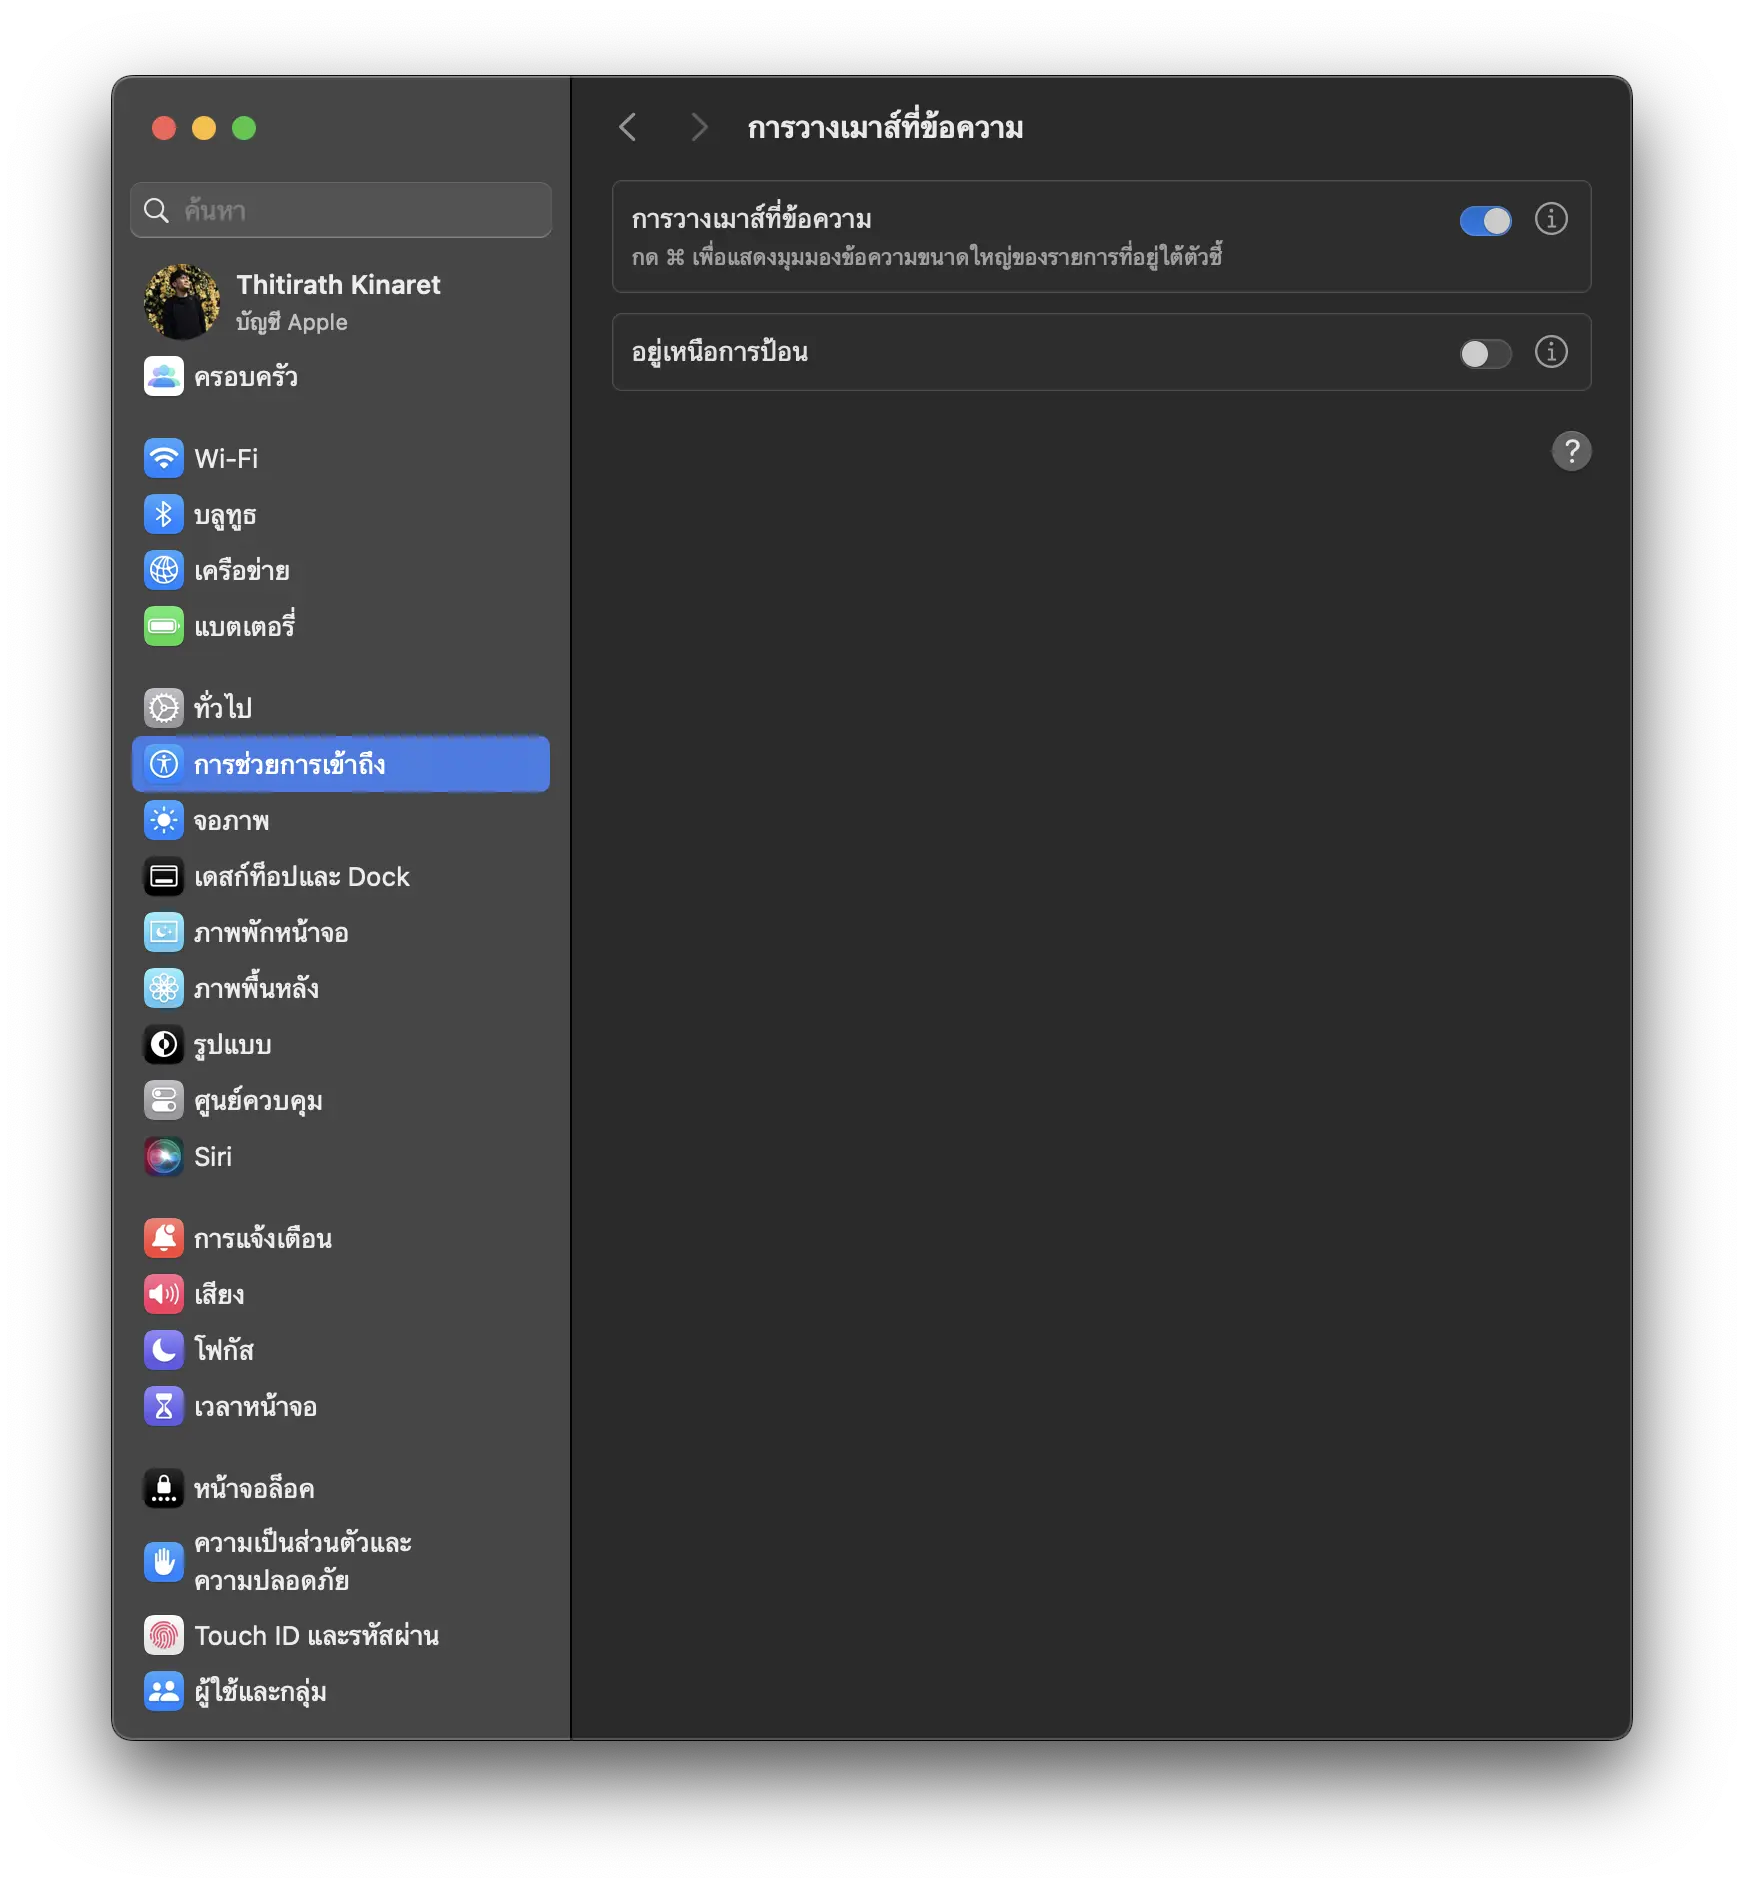Click the Network (เครือข่าย) globe icon
The height and width of the screenshot is (1888, 1744).
[164, 571]
